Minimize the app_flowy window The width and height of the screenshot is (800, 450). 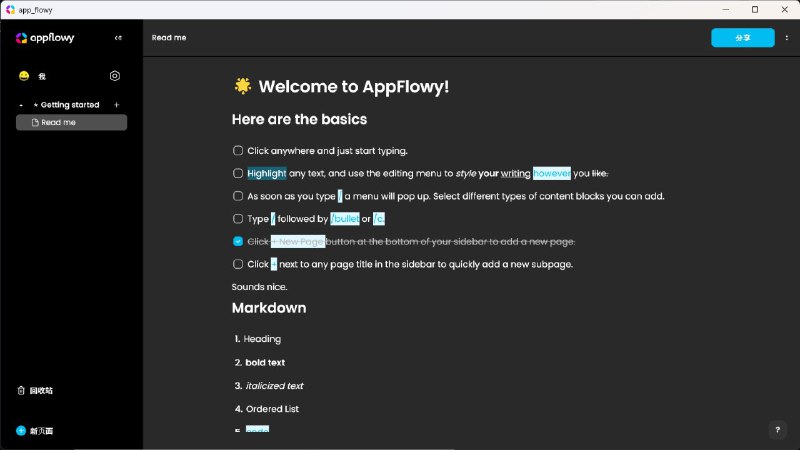tap(726, 10)
